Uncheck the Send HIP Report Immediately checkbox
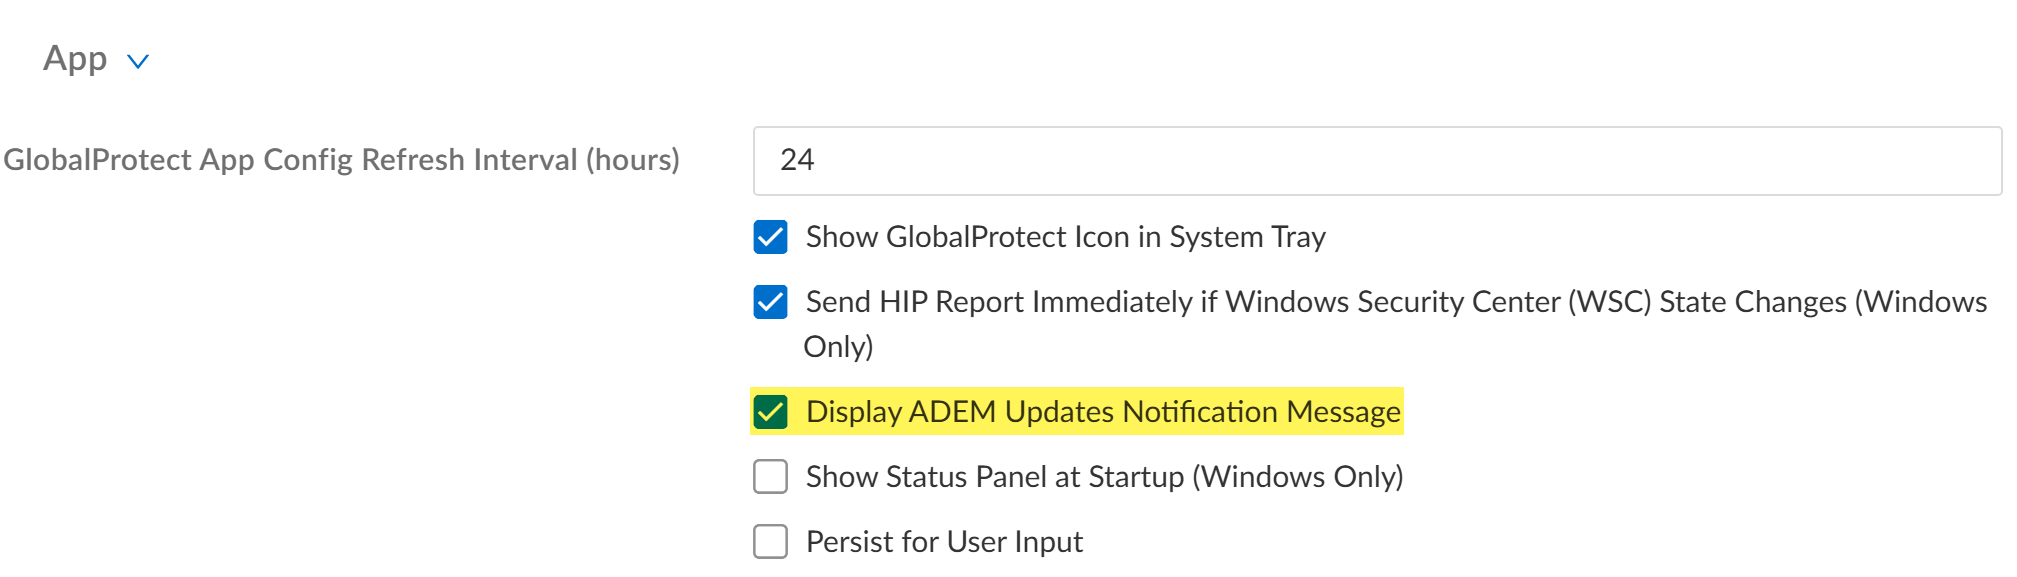The height and width of the screenshot is (577, 2017). (x=770, y=302)
